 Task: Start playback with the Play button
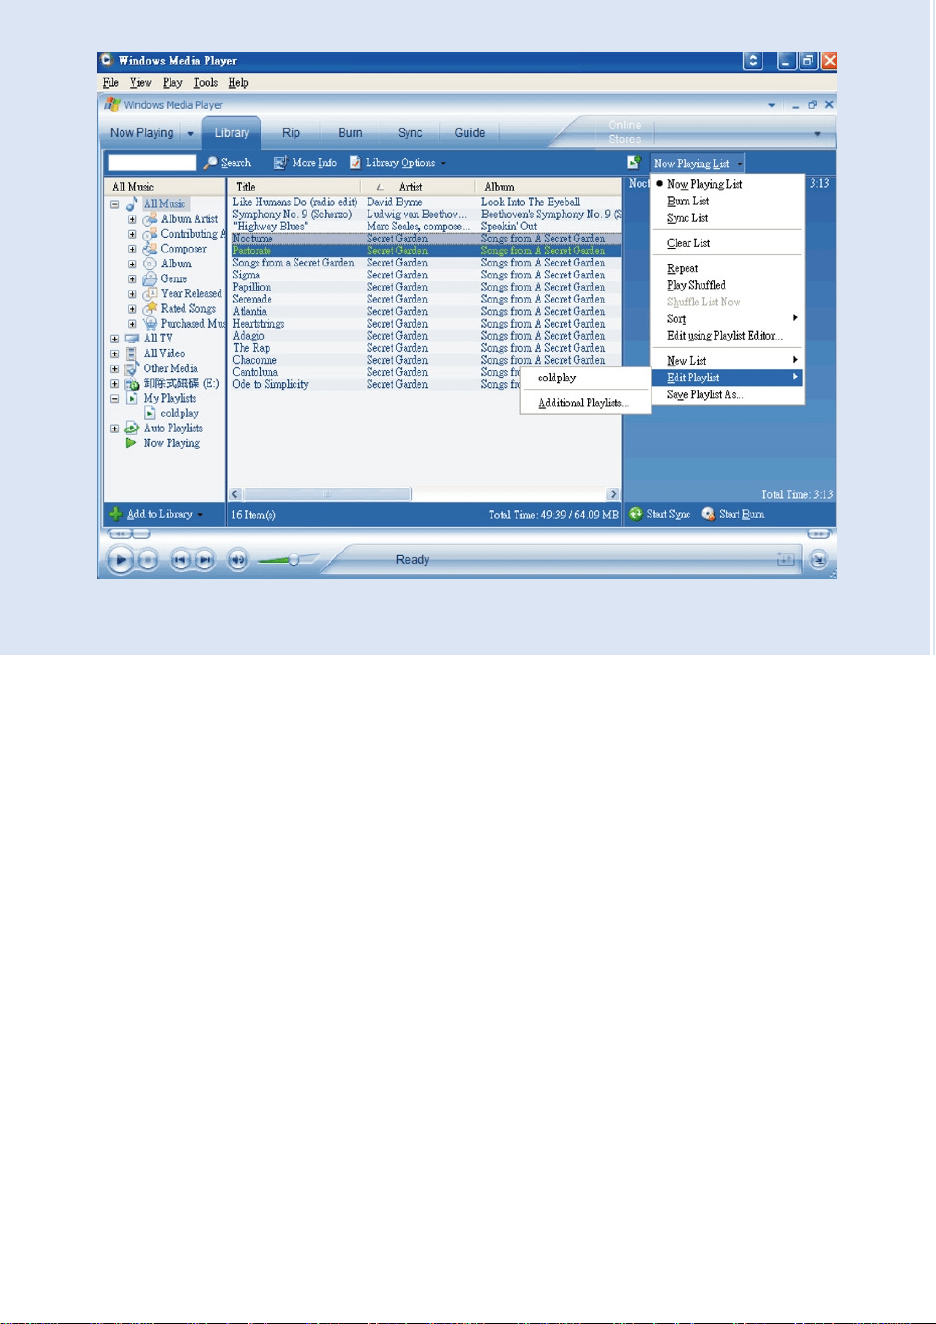coord(119,560)
